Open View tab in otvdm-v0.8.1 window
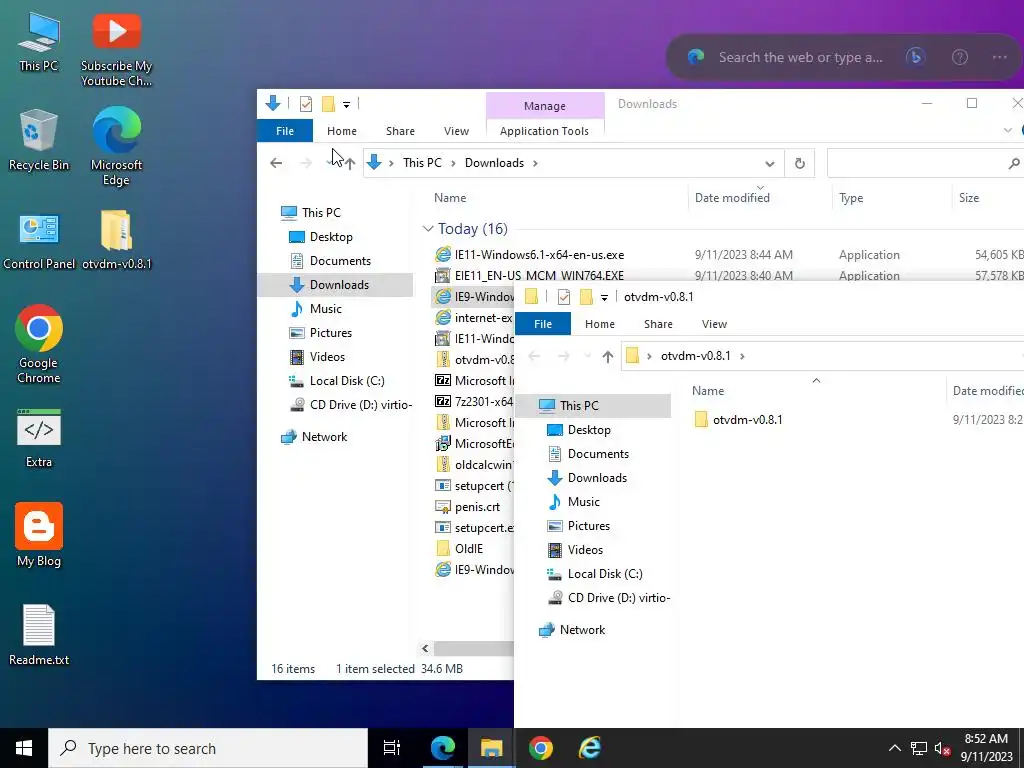Screen dimensions: 1024x768 tap(714, 324)
